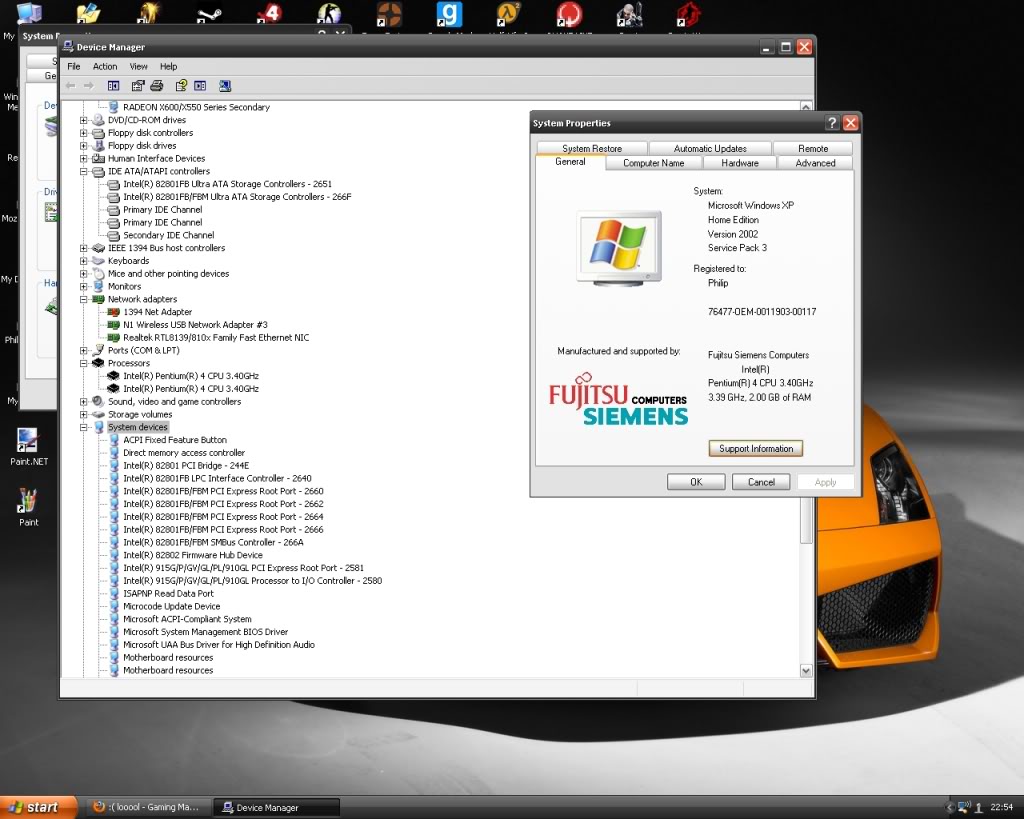Screen dimensions: 1024x819
Task: Click the Support Information button
Action: coord(756,449)
